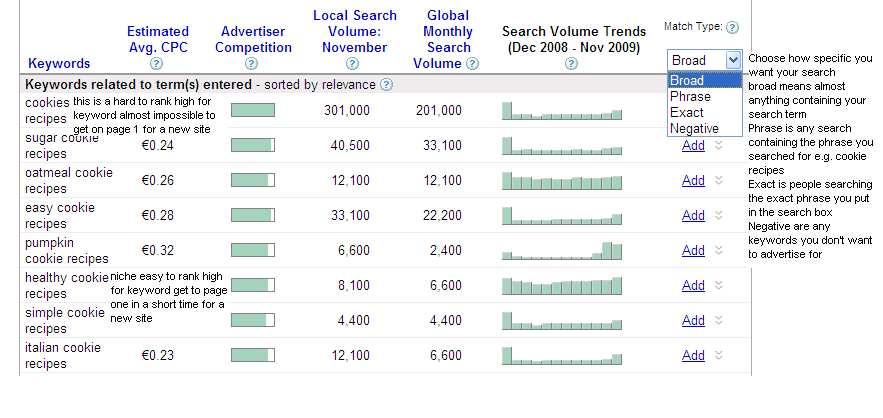Image resolution: width=883 pixels, height=418 pixels.
Task: Add easy cookie recipes keyword
Action: [x=693, y=216]
